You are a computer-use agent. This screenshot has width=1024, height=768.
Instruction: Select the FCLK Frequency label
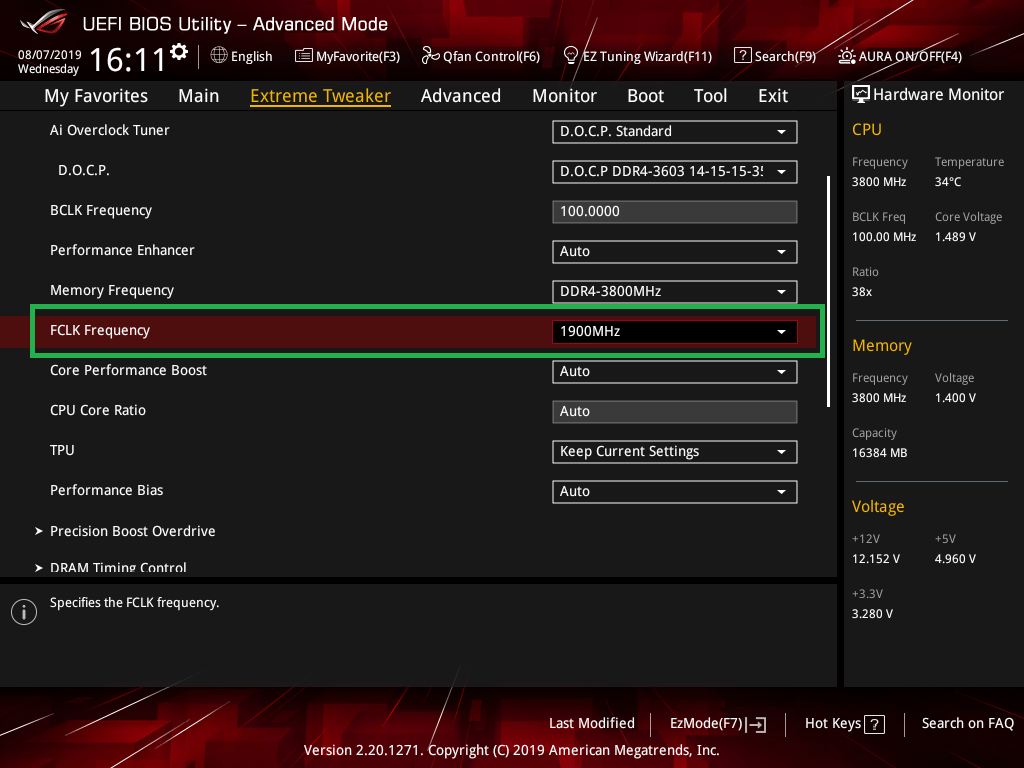(x=100, y=330)
